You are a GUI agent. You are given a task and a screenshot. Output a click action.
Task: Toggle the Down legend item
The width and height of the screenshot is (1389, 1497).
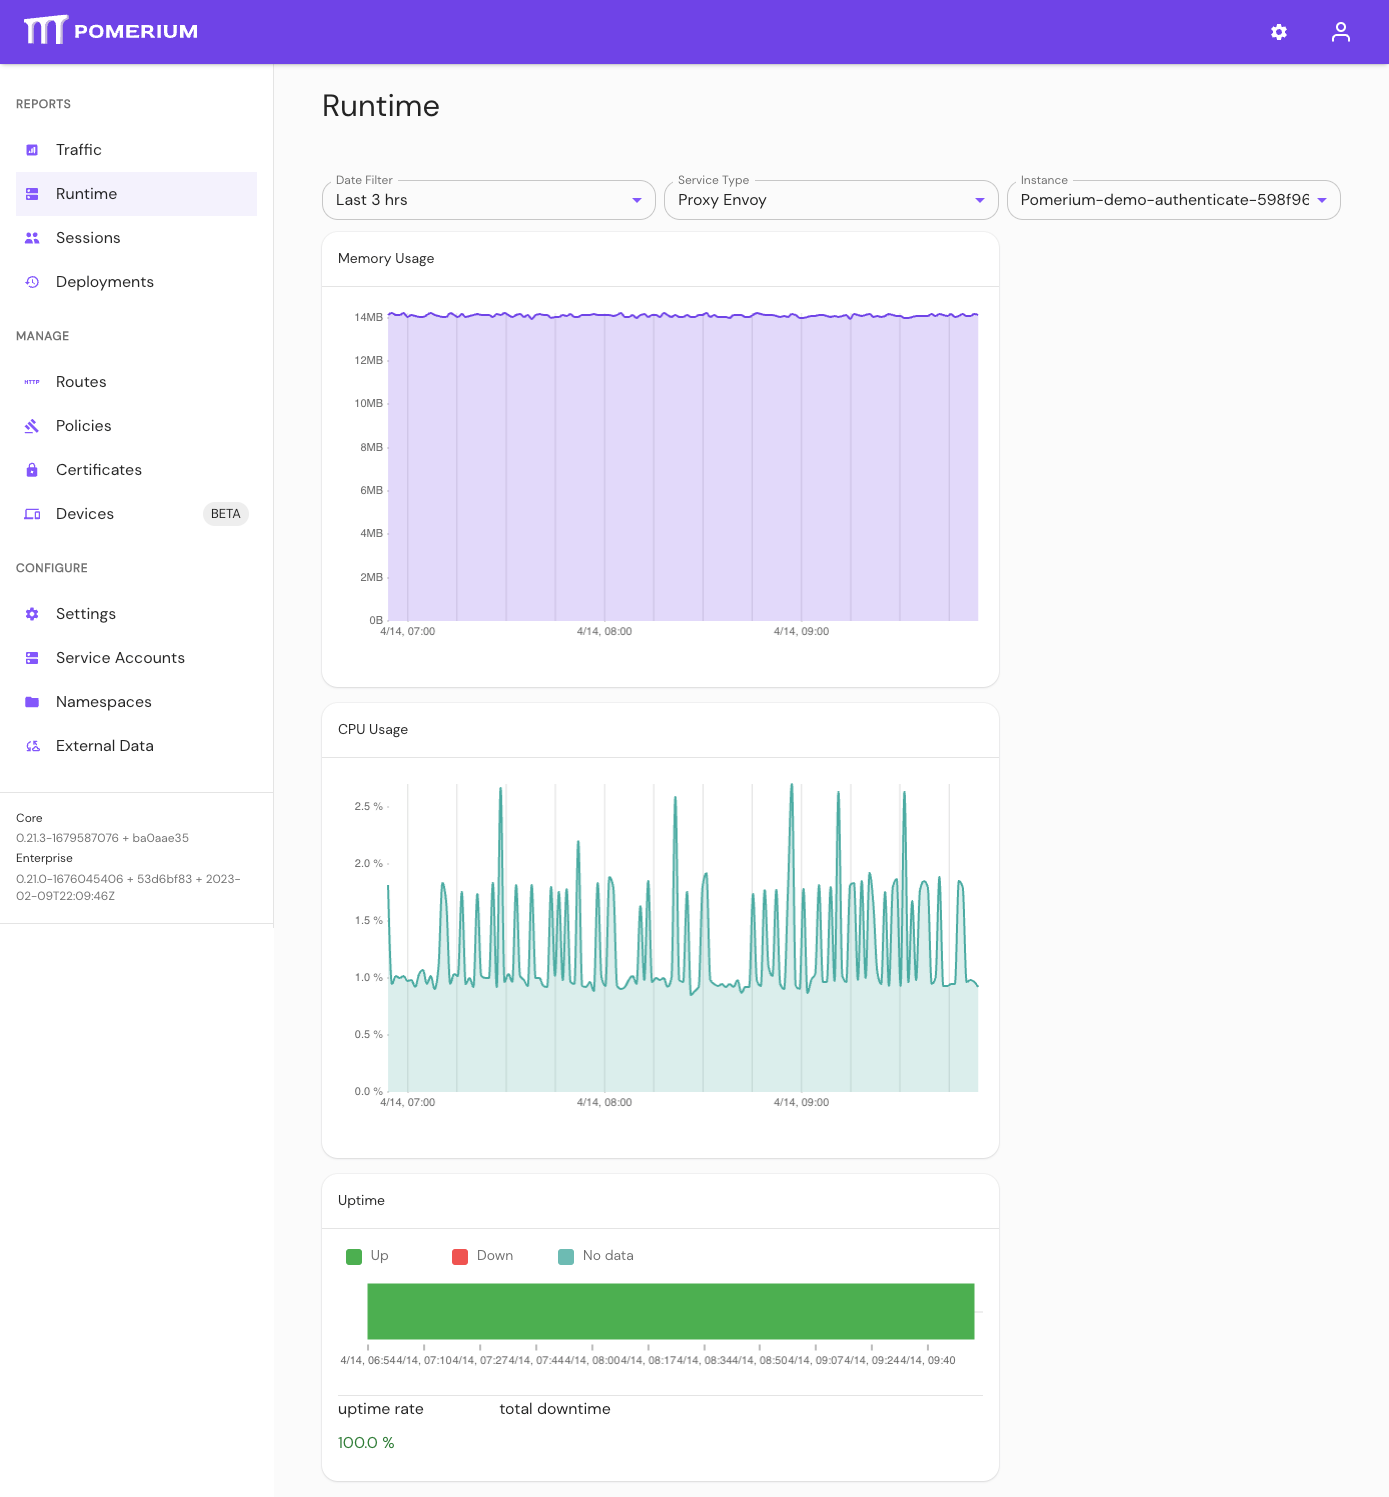click(x=484, y=1255)
